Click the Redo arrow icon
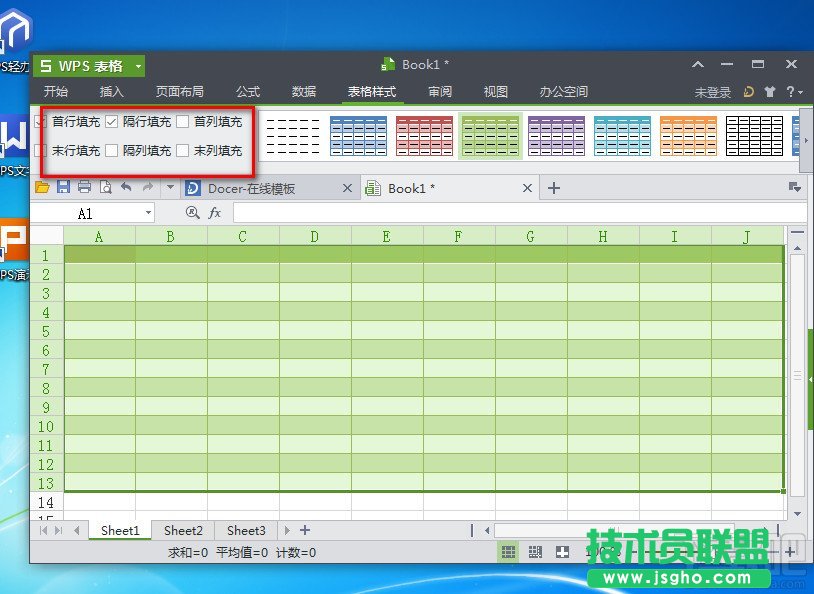The image size is (814, 594). click(147, 186)
